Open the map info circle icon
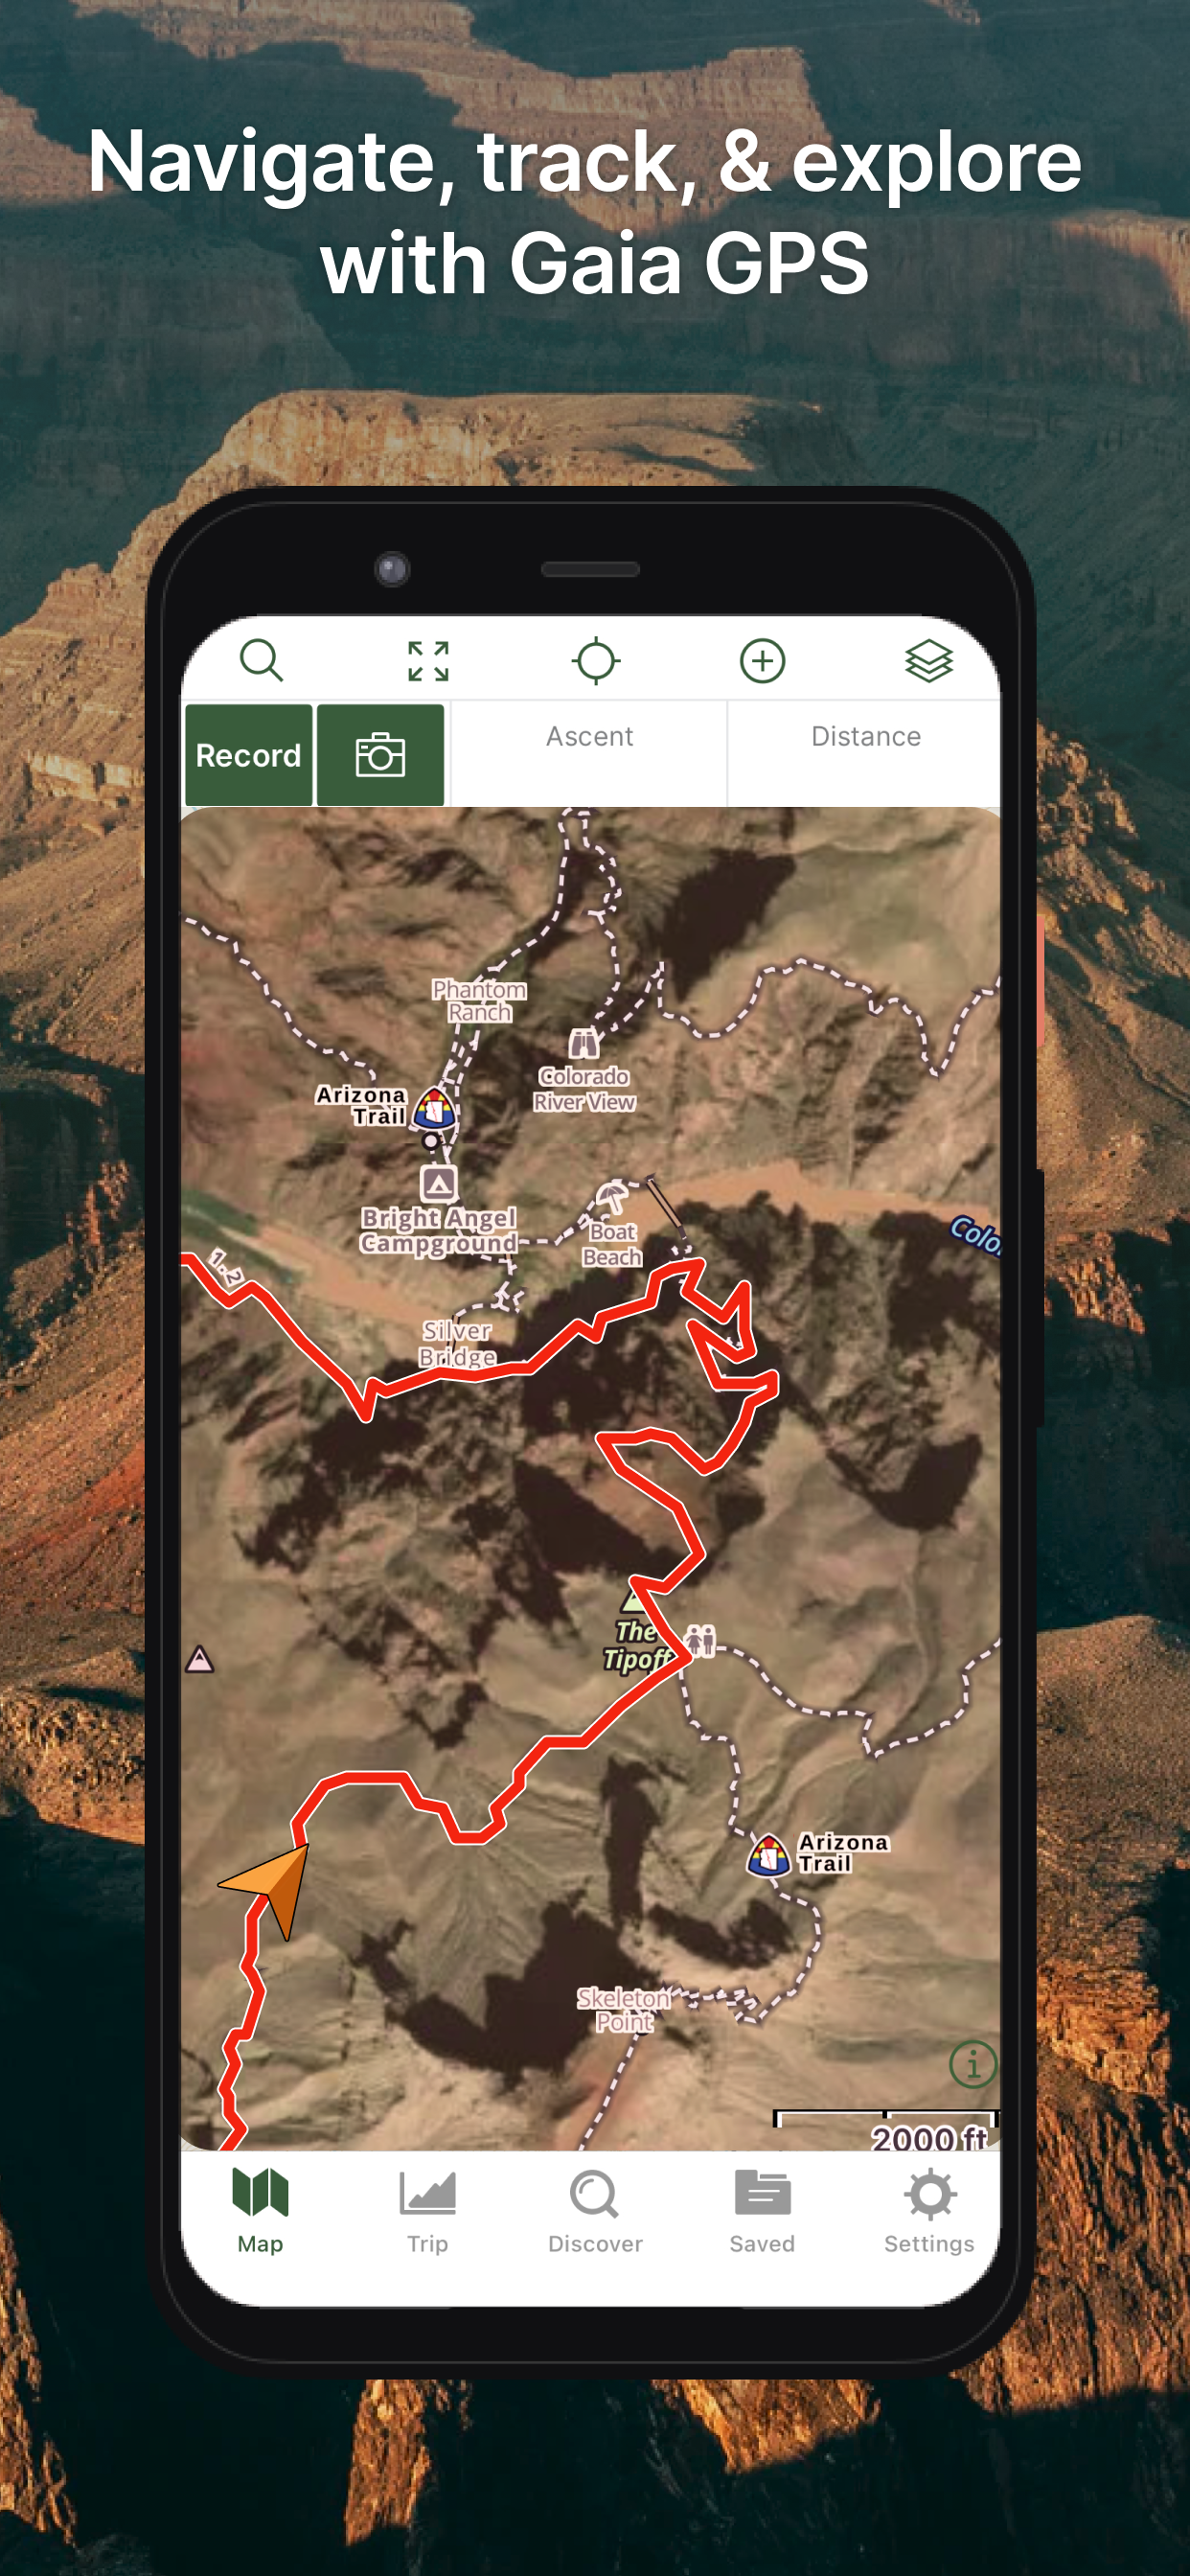This screenshot has height=2576, width=1190. 973,2065
